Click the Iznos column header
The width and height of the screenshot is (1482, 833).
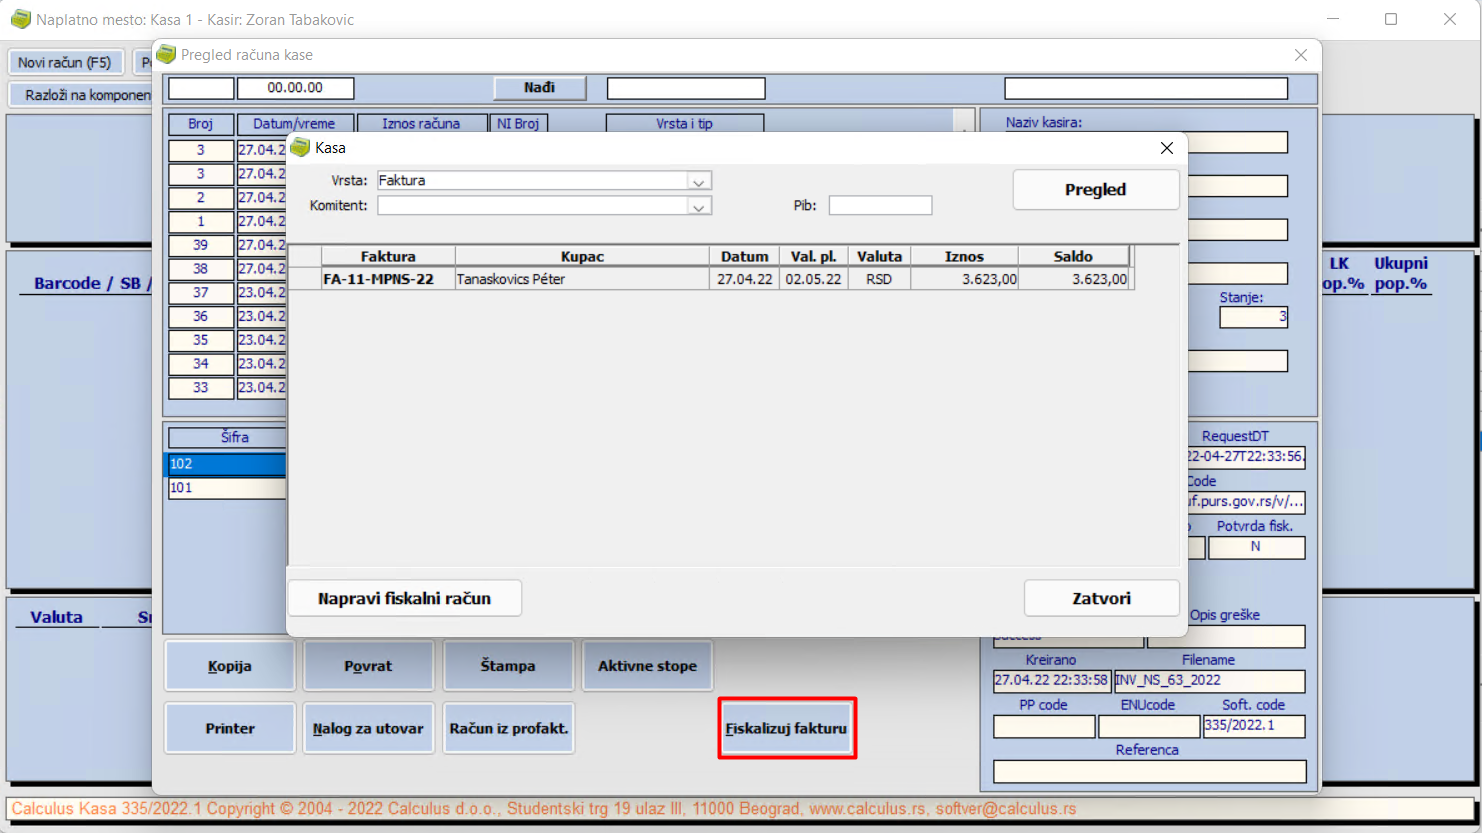(964, 256)
